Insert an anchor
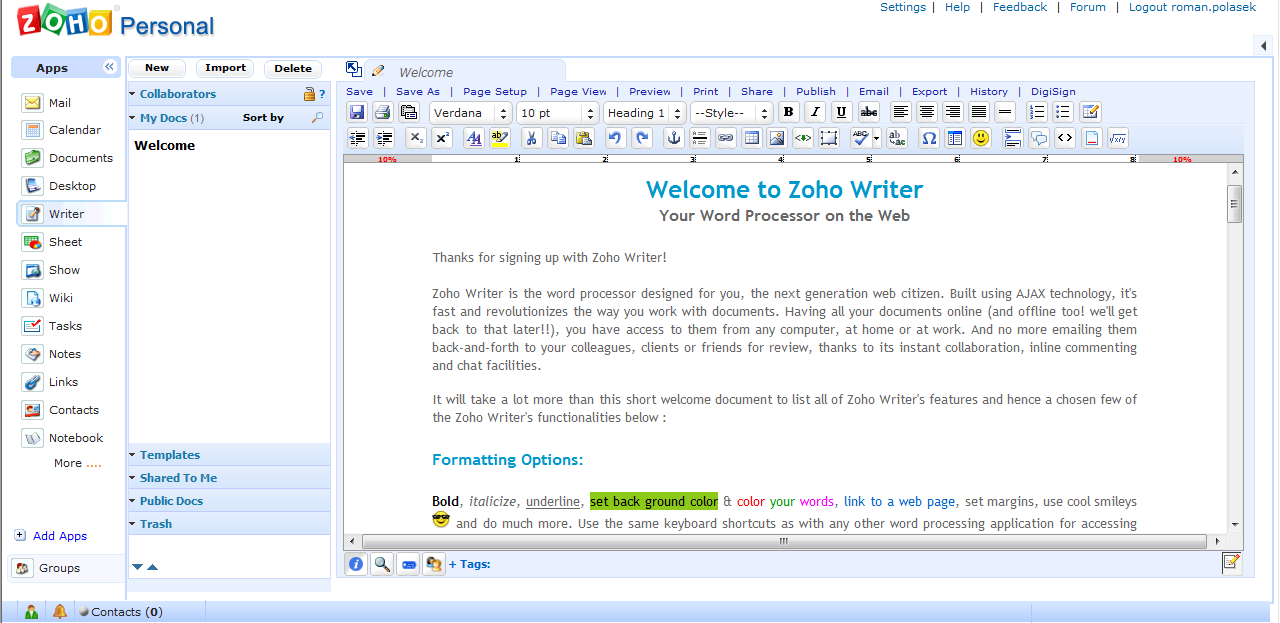The height and width of the screenshot is (623, 1280). point(674,138)
